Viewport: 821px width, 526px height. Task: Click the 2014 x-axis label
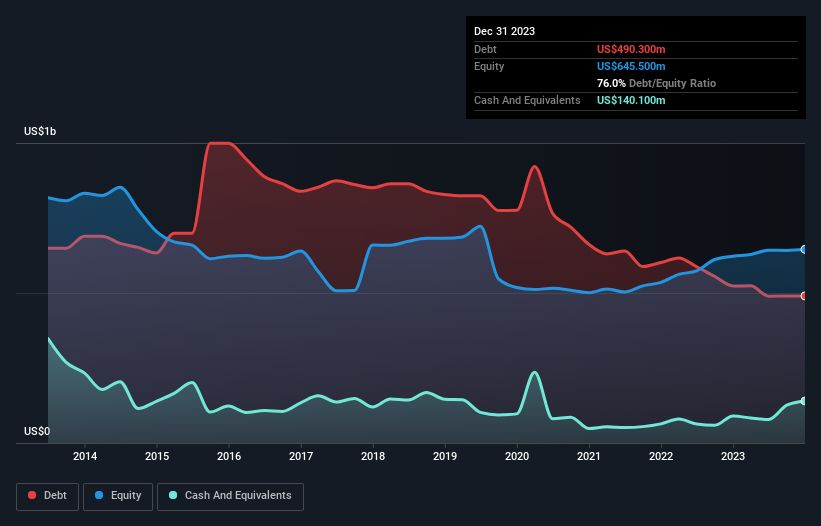click(85, 456)
